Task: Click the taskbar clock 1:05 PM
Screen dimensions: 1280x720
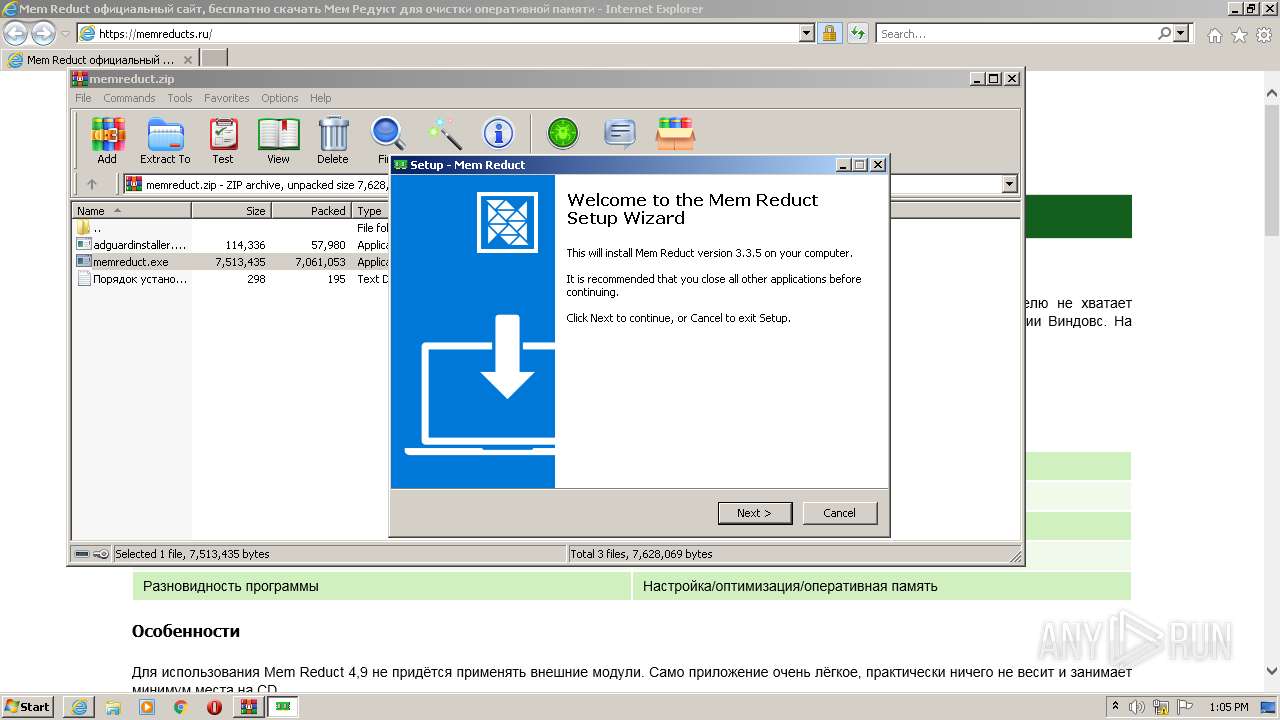Action: coord(1228,707)
